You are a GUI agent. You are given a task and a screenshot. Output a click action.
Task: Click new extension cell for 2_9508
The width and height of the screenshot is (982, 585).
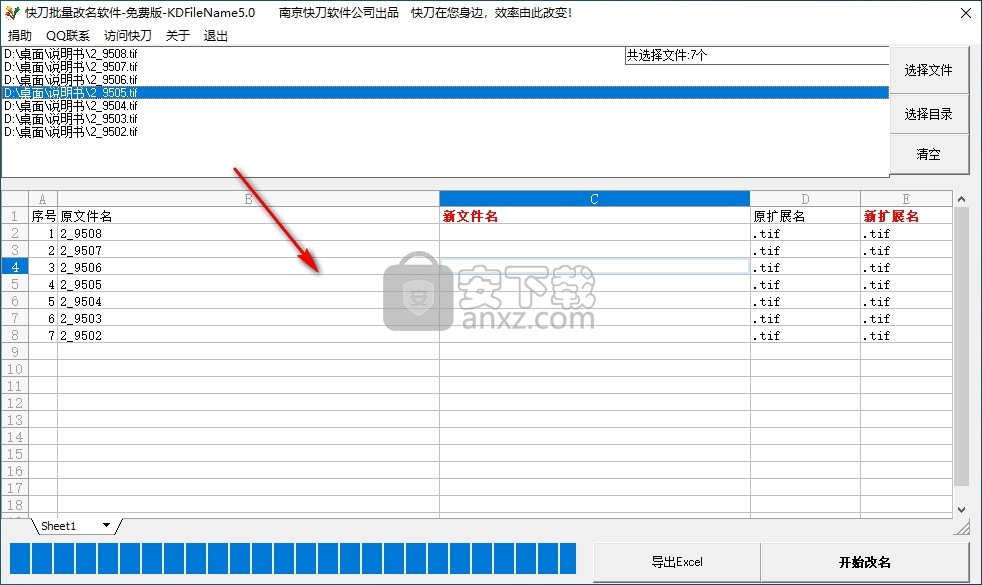[x=906, y=233]
